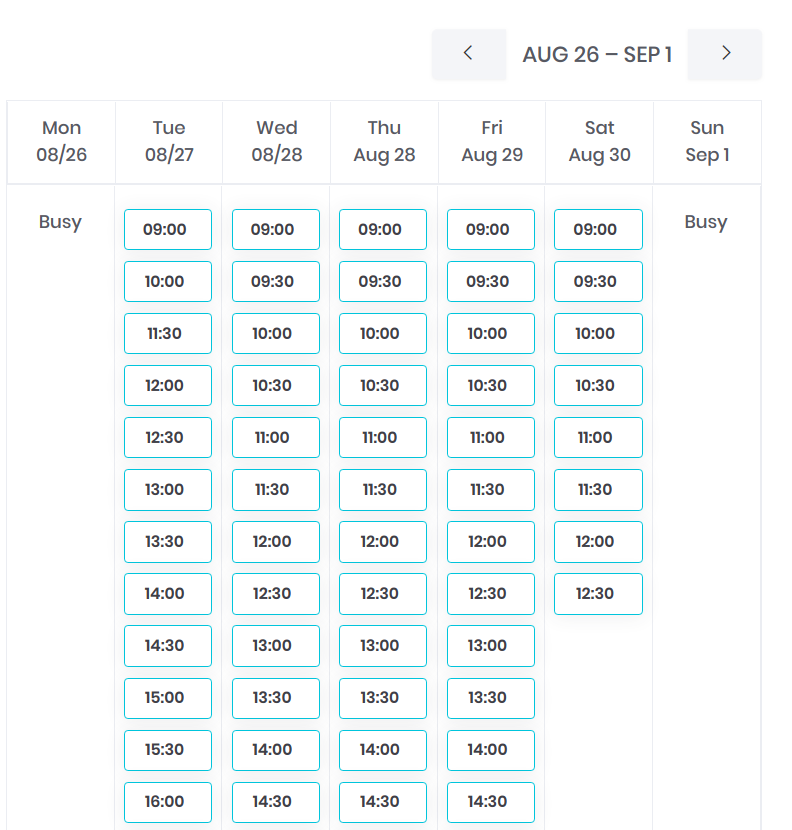Choose the 09:30 slot on Saturday
Image resolution: width=792 pixels, height=830 pixels.
[598, 281]
